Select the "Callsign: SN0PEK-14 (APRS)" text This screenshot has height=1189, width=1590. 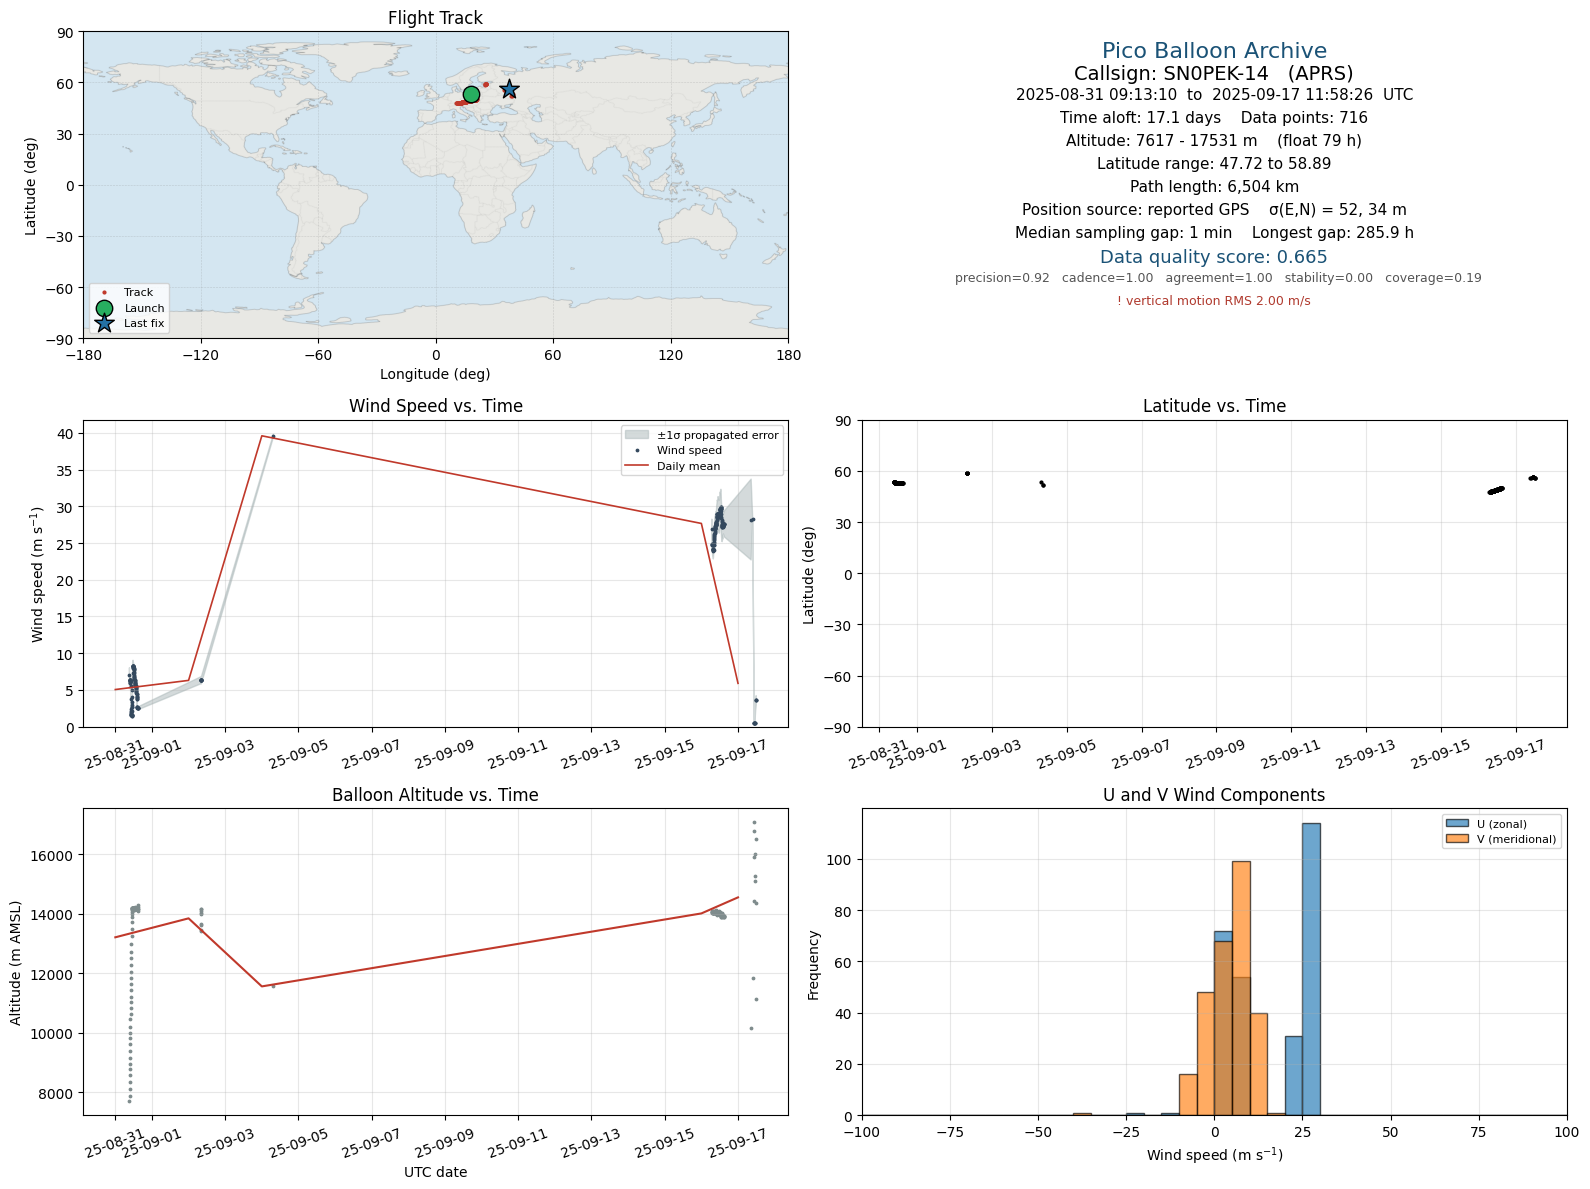[1214, 74]
